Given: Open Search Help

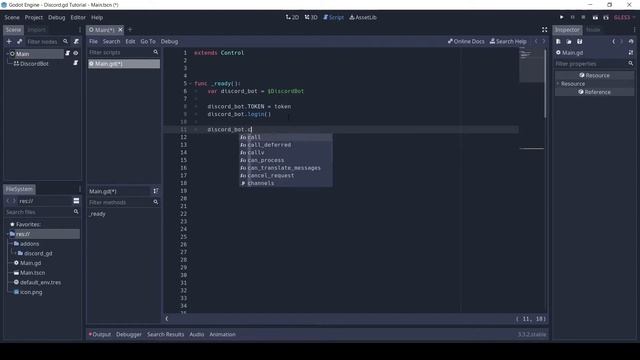Looking at the screenshot, I should (508, 41).
